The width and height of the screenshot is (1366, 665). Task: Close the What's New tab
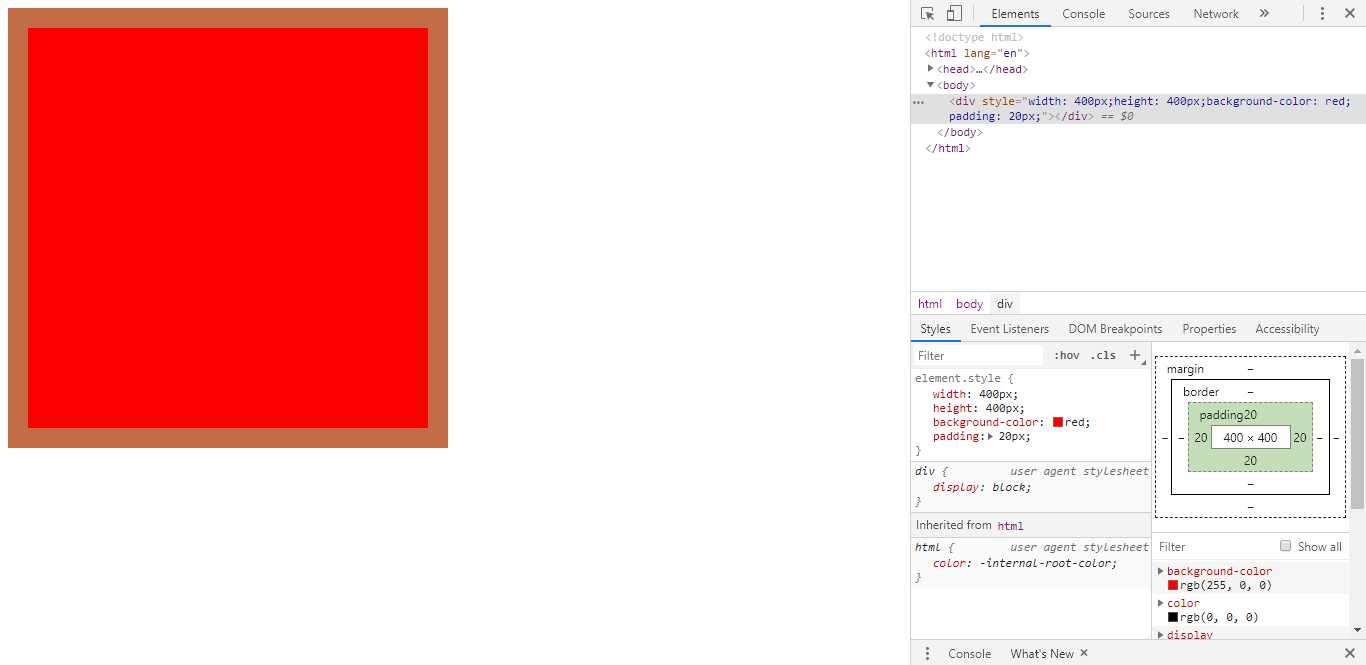coord(1084,653)
